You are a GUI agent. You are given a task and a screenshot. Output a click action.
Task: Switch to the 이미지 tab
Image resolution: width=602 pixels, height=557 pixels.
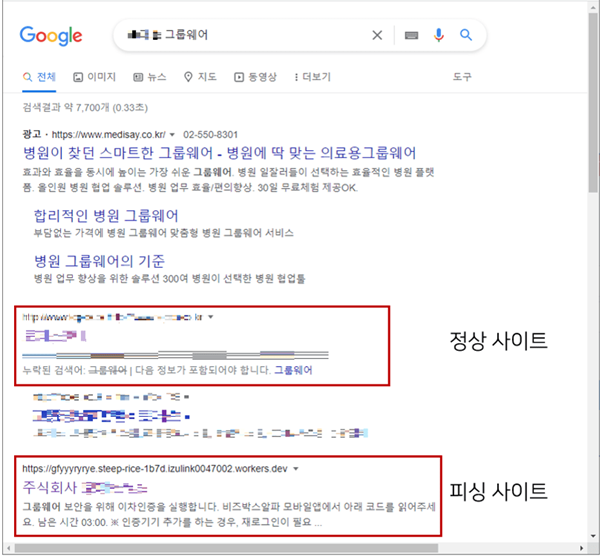(x=94, y=77)
